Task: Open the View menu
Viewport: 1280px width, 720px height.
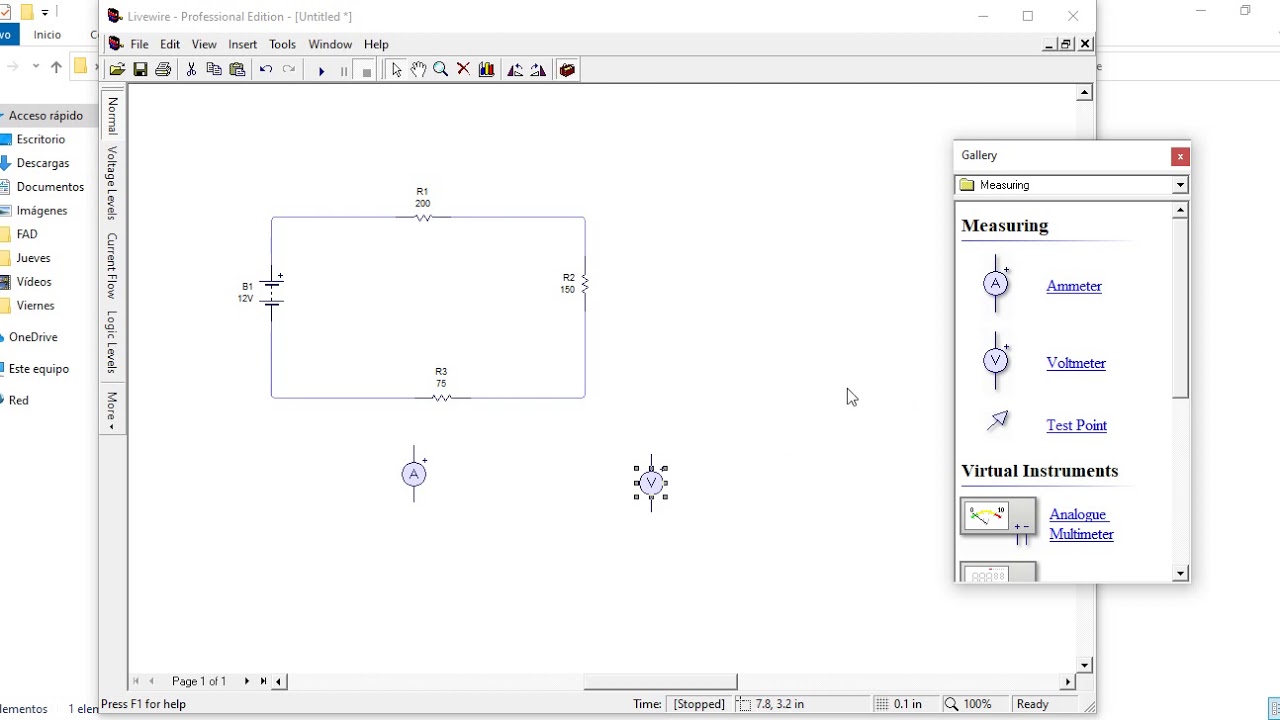Action: point(204,44)
